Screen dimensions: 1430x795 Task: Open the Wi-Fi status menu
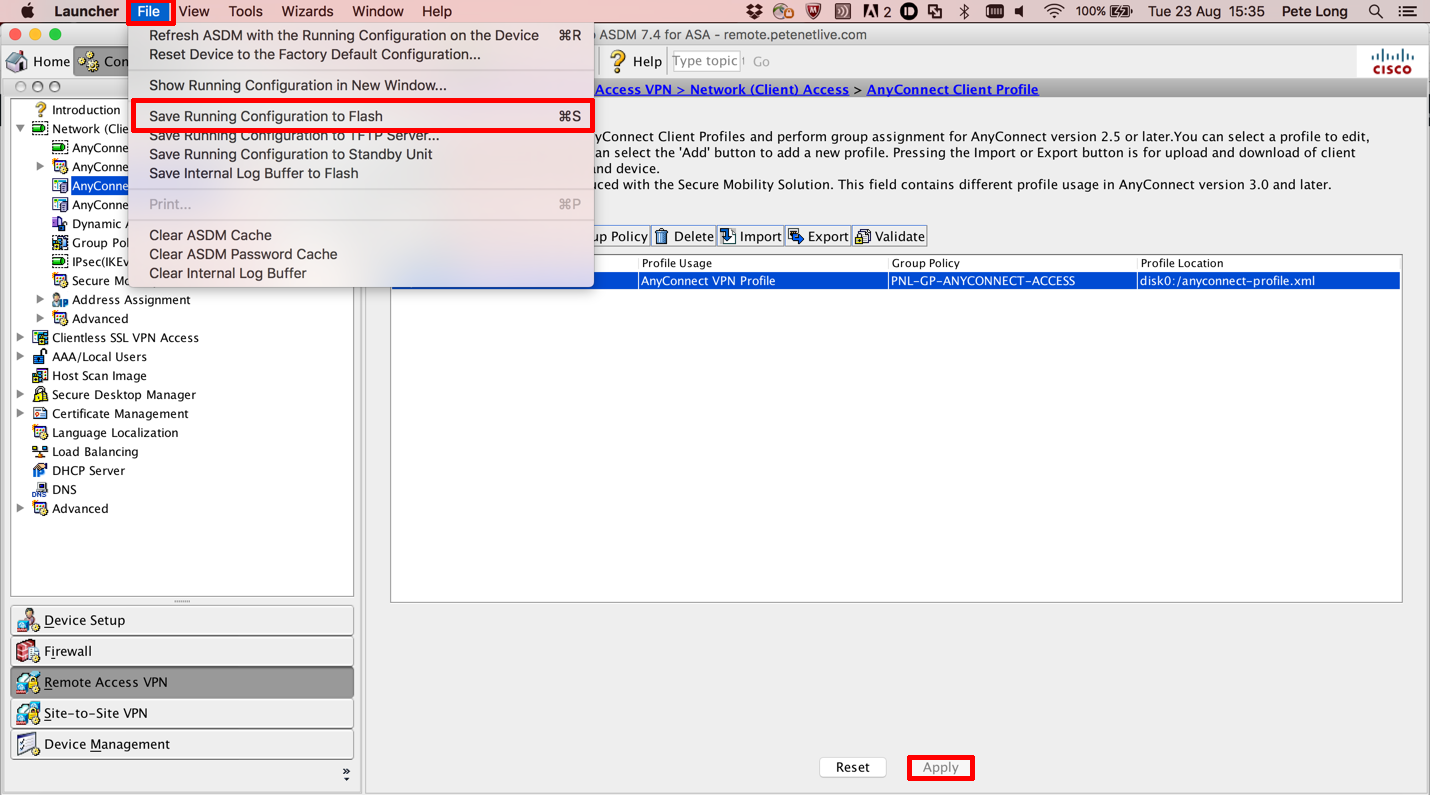[x=1054, y=12]
